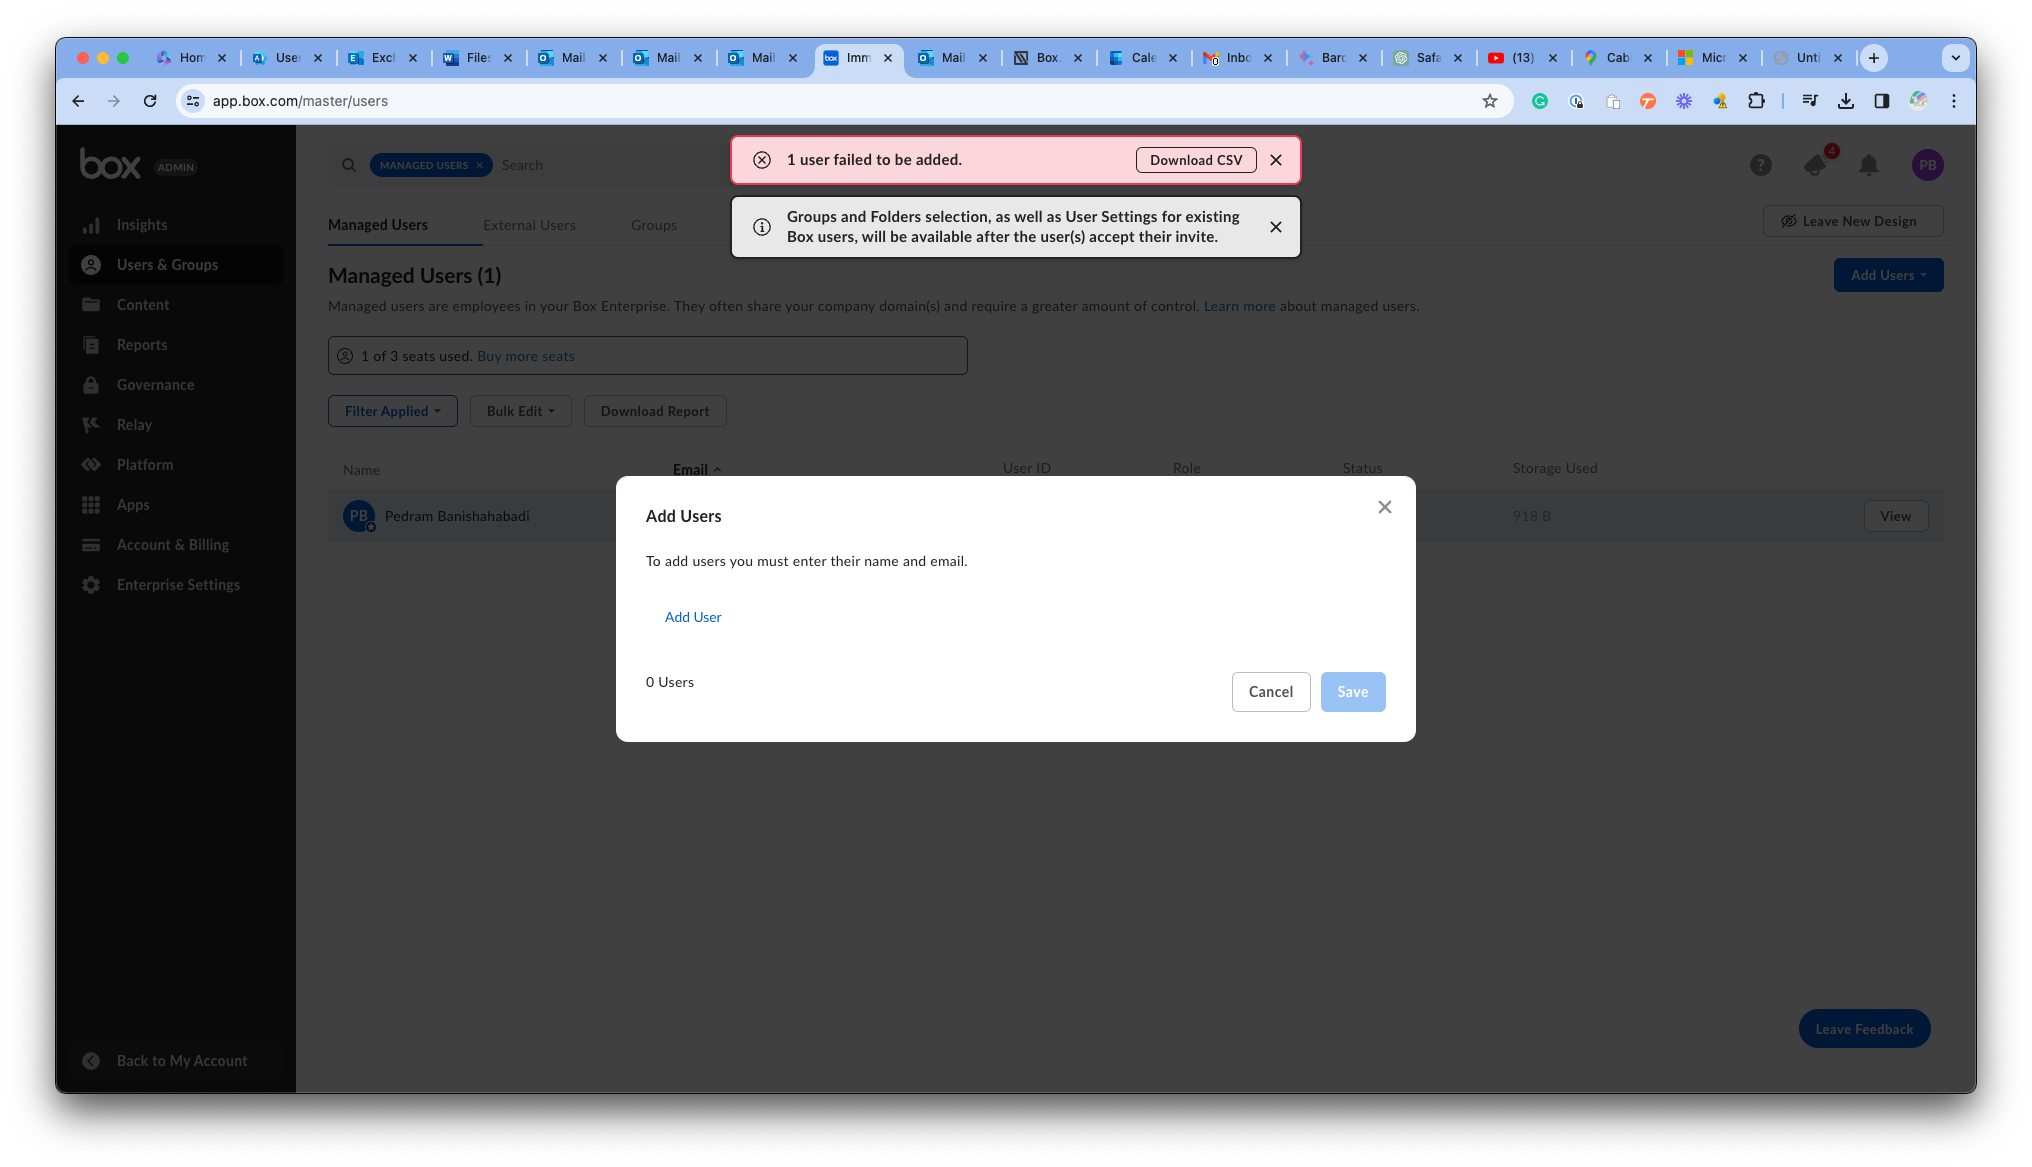Expand the Bulk Edit dropdown
Screen dimensions: 2032x1167
pyautogui.click(x=519, y=410)
